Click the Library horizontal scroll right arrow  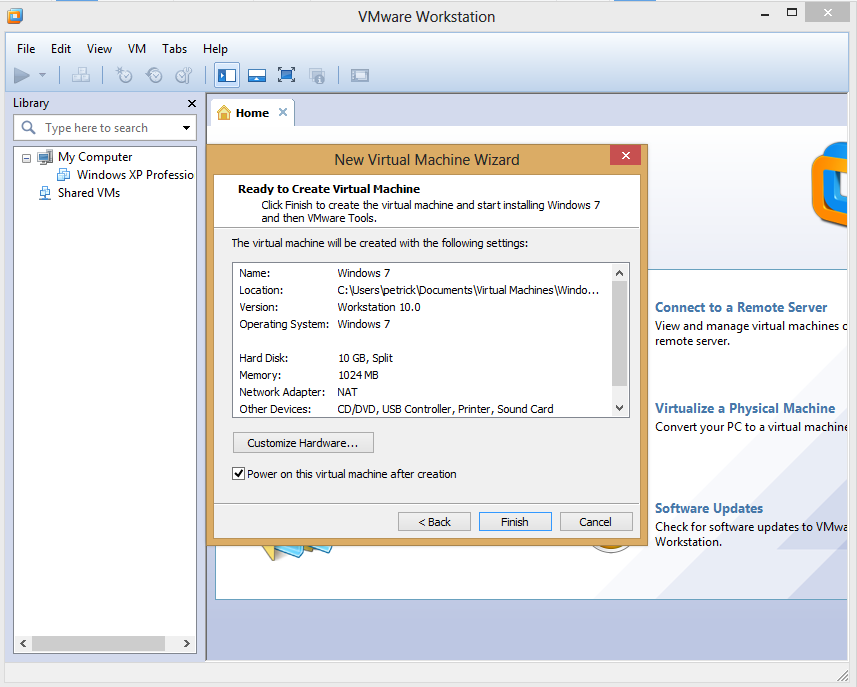186,643
